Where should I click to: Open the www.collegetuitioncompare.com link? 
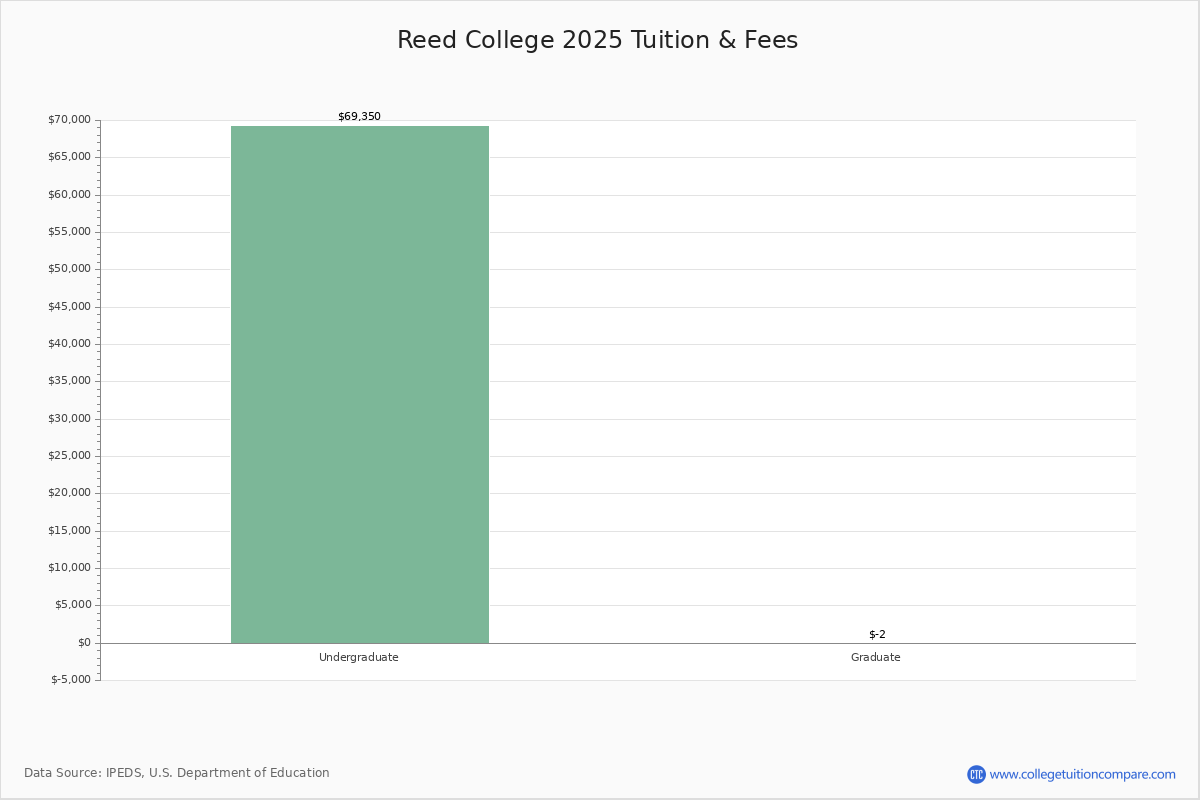tap(1082, 774)
